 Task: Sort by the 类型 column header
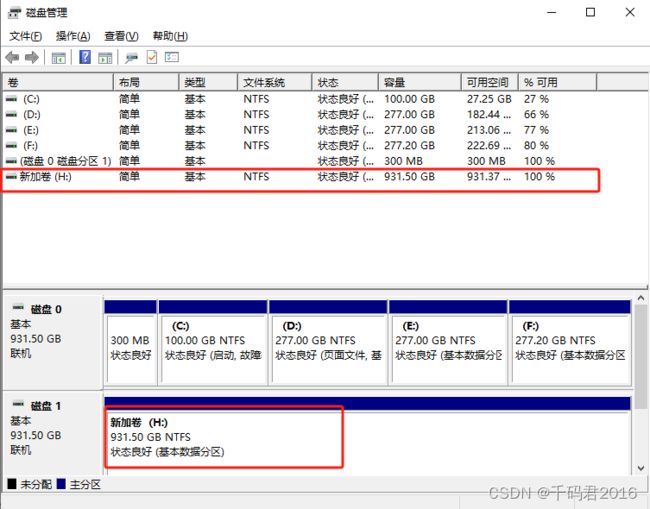coord(209,82)
